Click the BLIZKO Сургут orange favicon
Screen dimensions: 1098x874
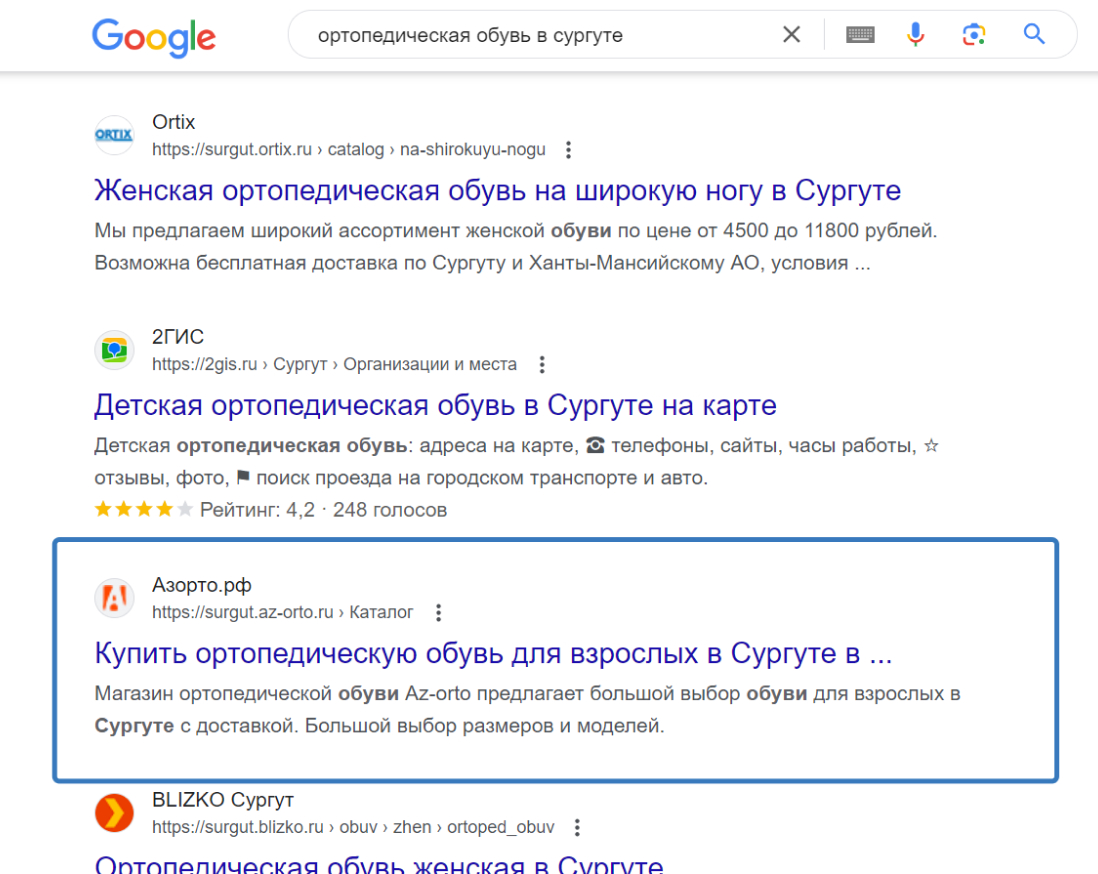click(x=114, y=813)
